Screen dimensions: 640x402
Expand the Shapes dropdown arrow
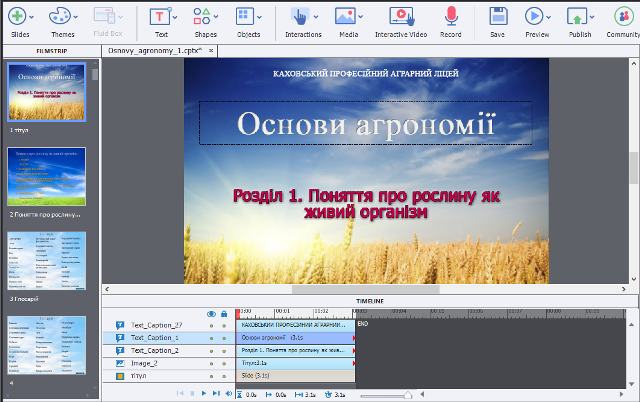216,17
